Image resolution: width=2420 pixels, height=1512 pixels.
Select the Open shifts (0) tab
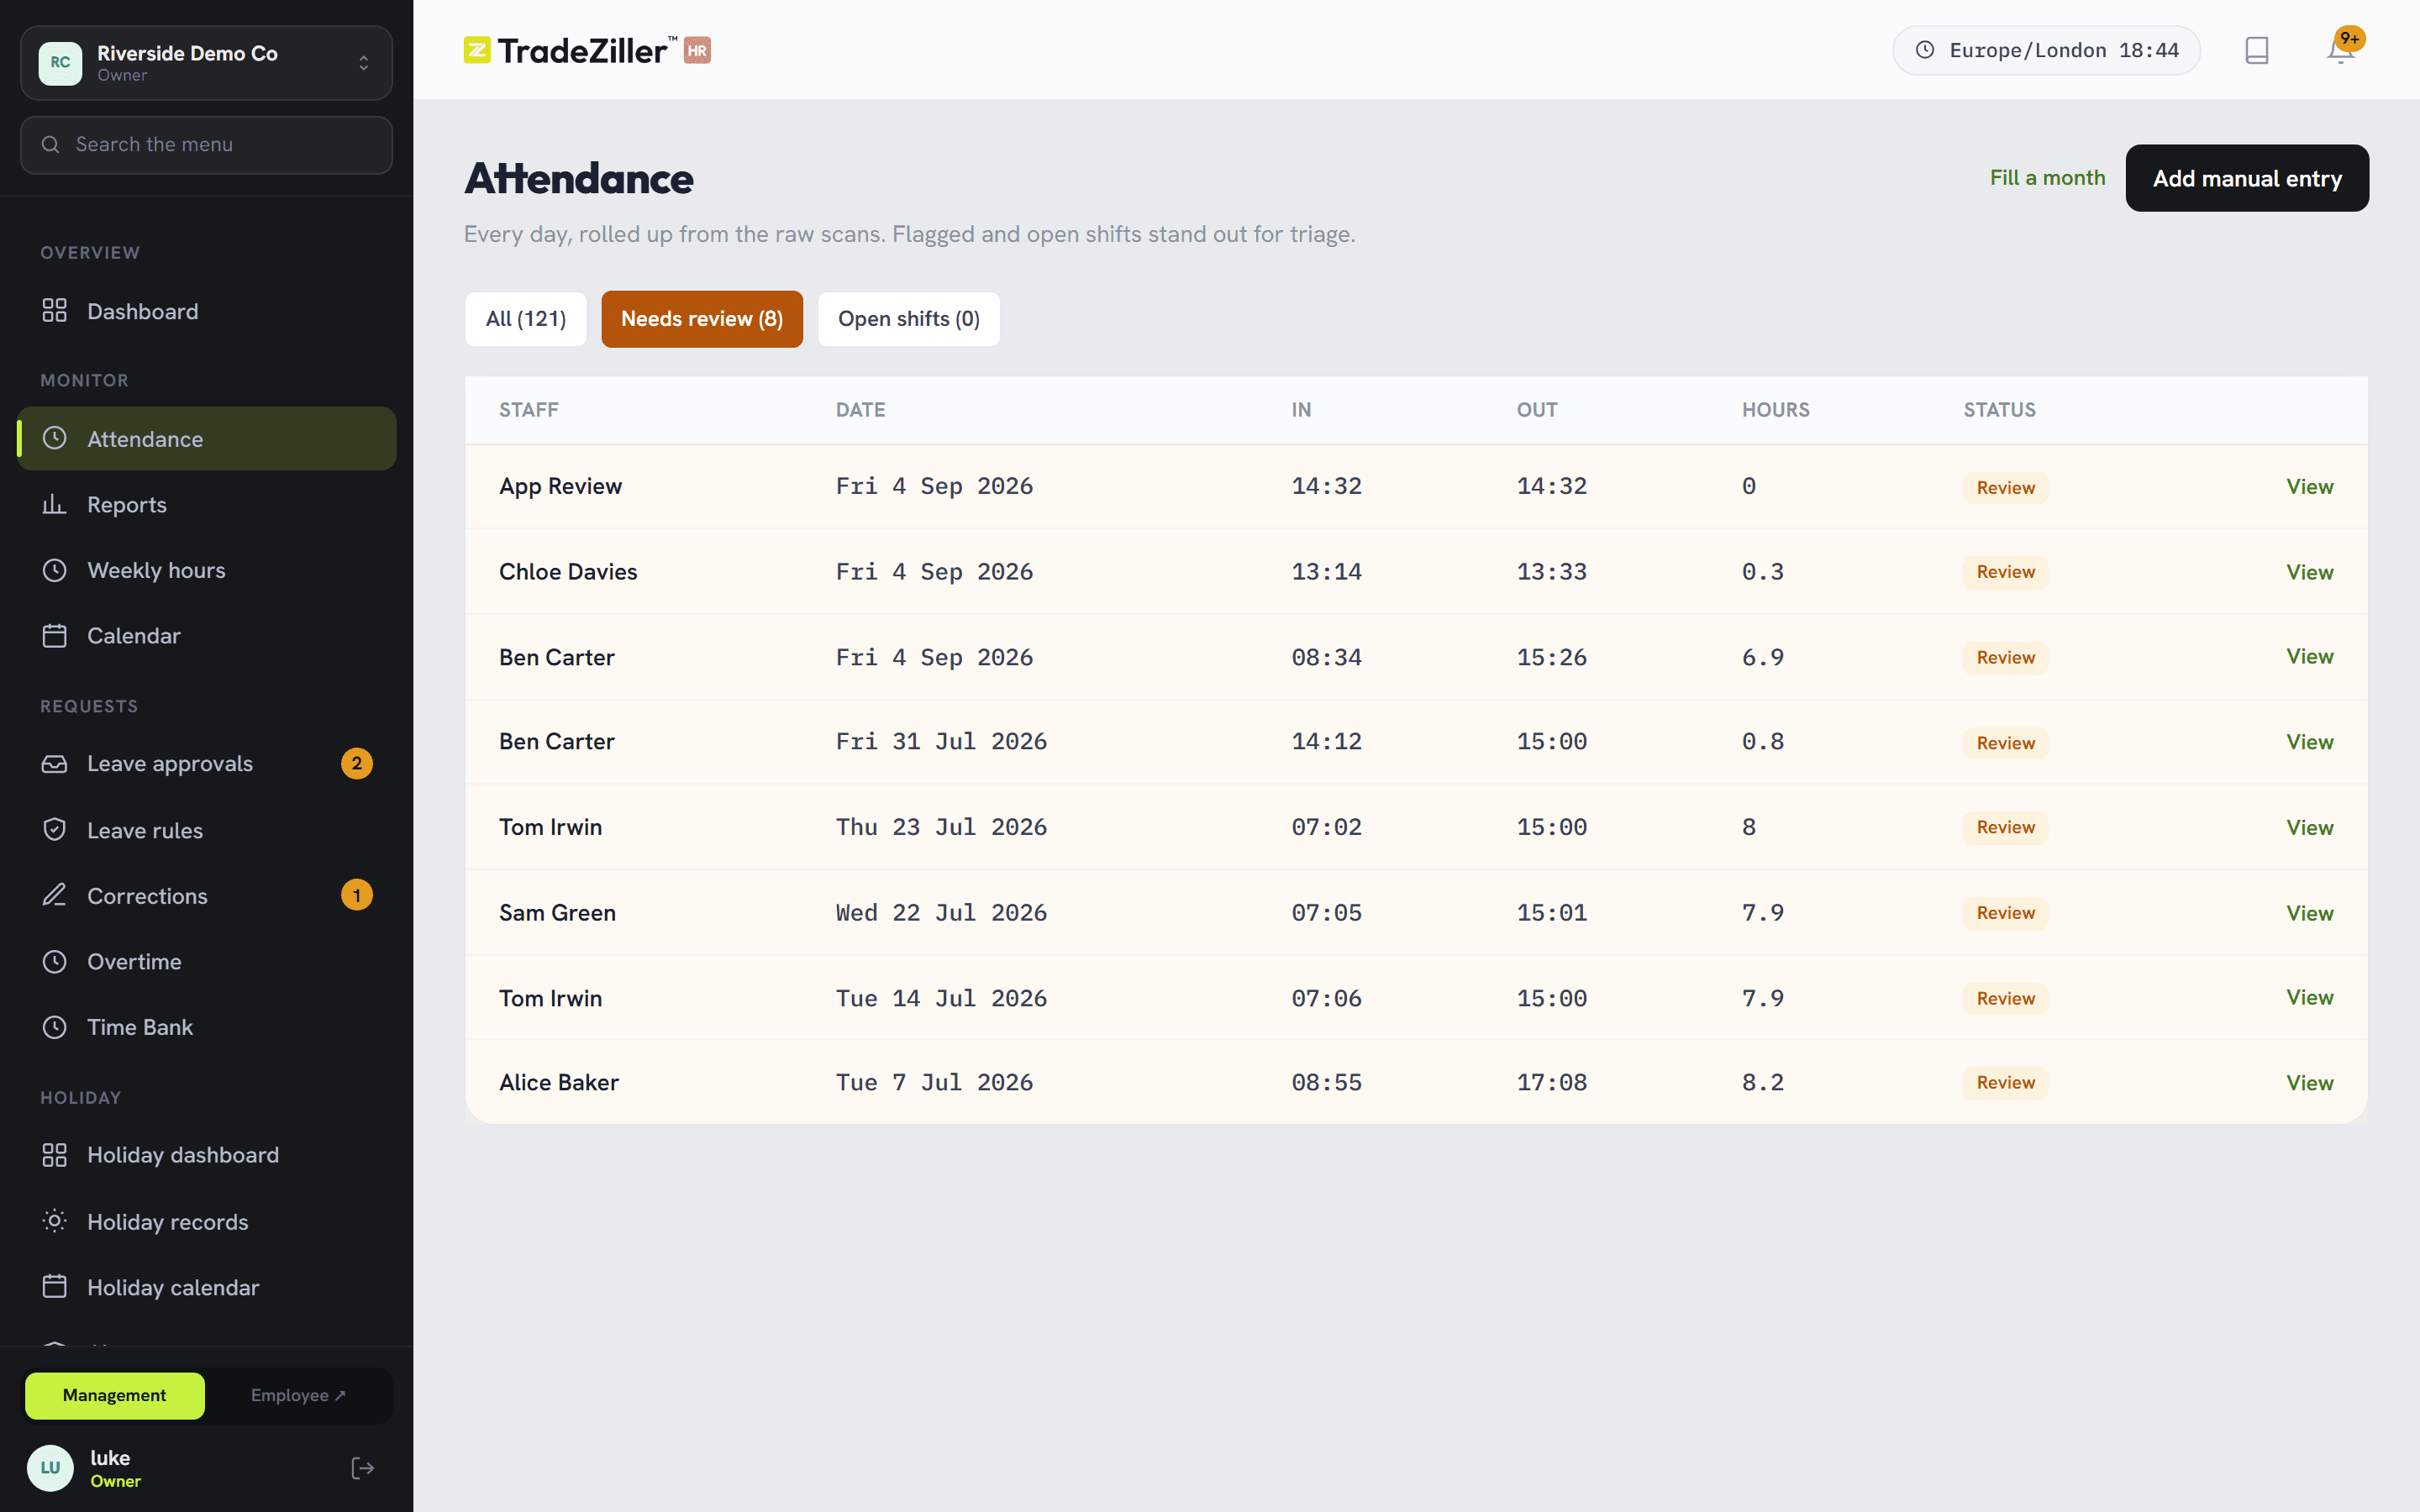[909, 319]
